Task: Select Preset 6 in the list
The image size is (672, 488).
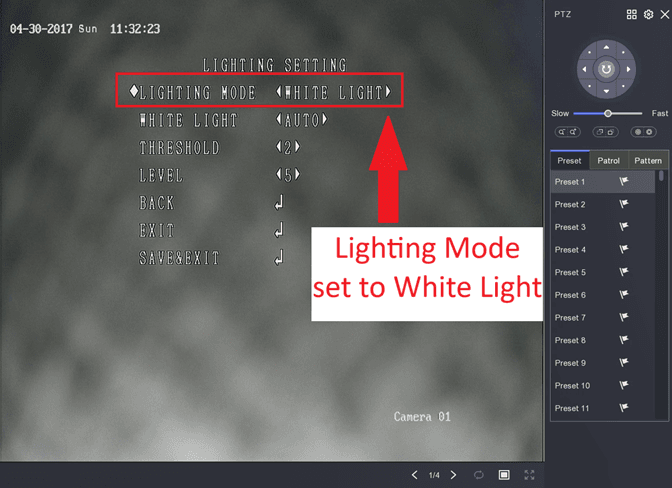Action: (x=603, y=295)
